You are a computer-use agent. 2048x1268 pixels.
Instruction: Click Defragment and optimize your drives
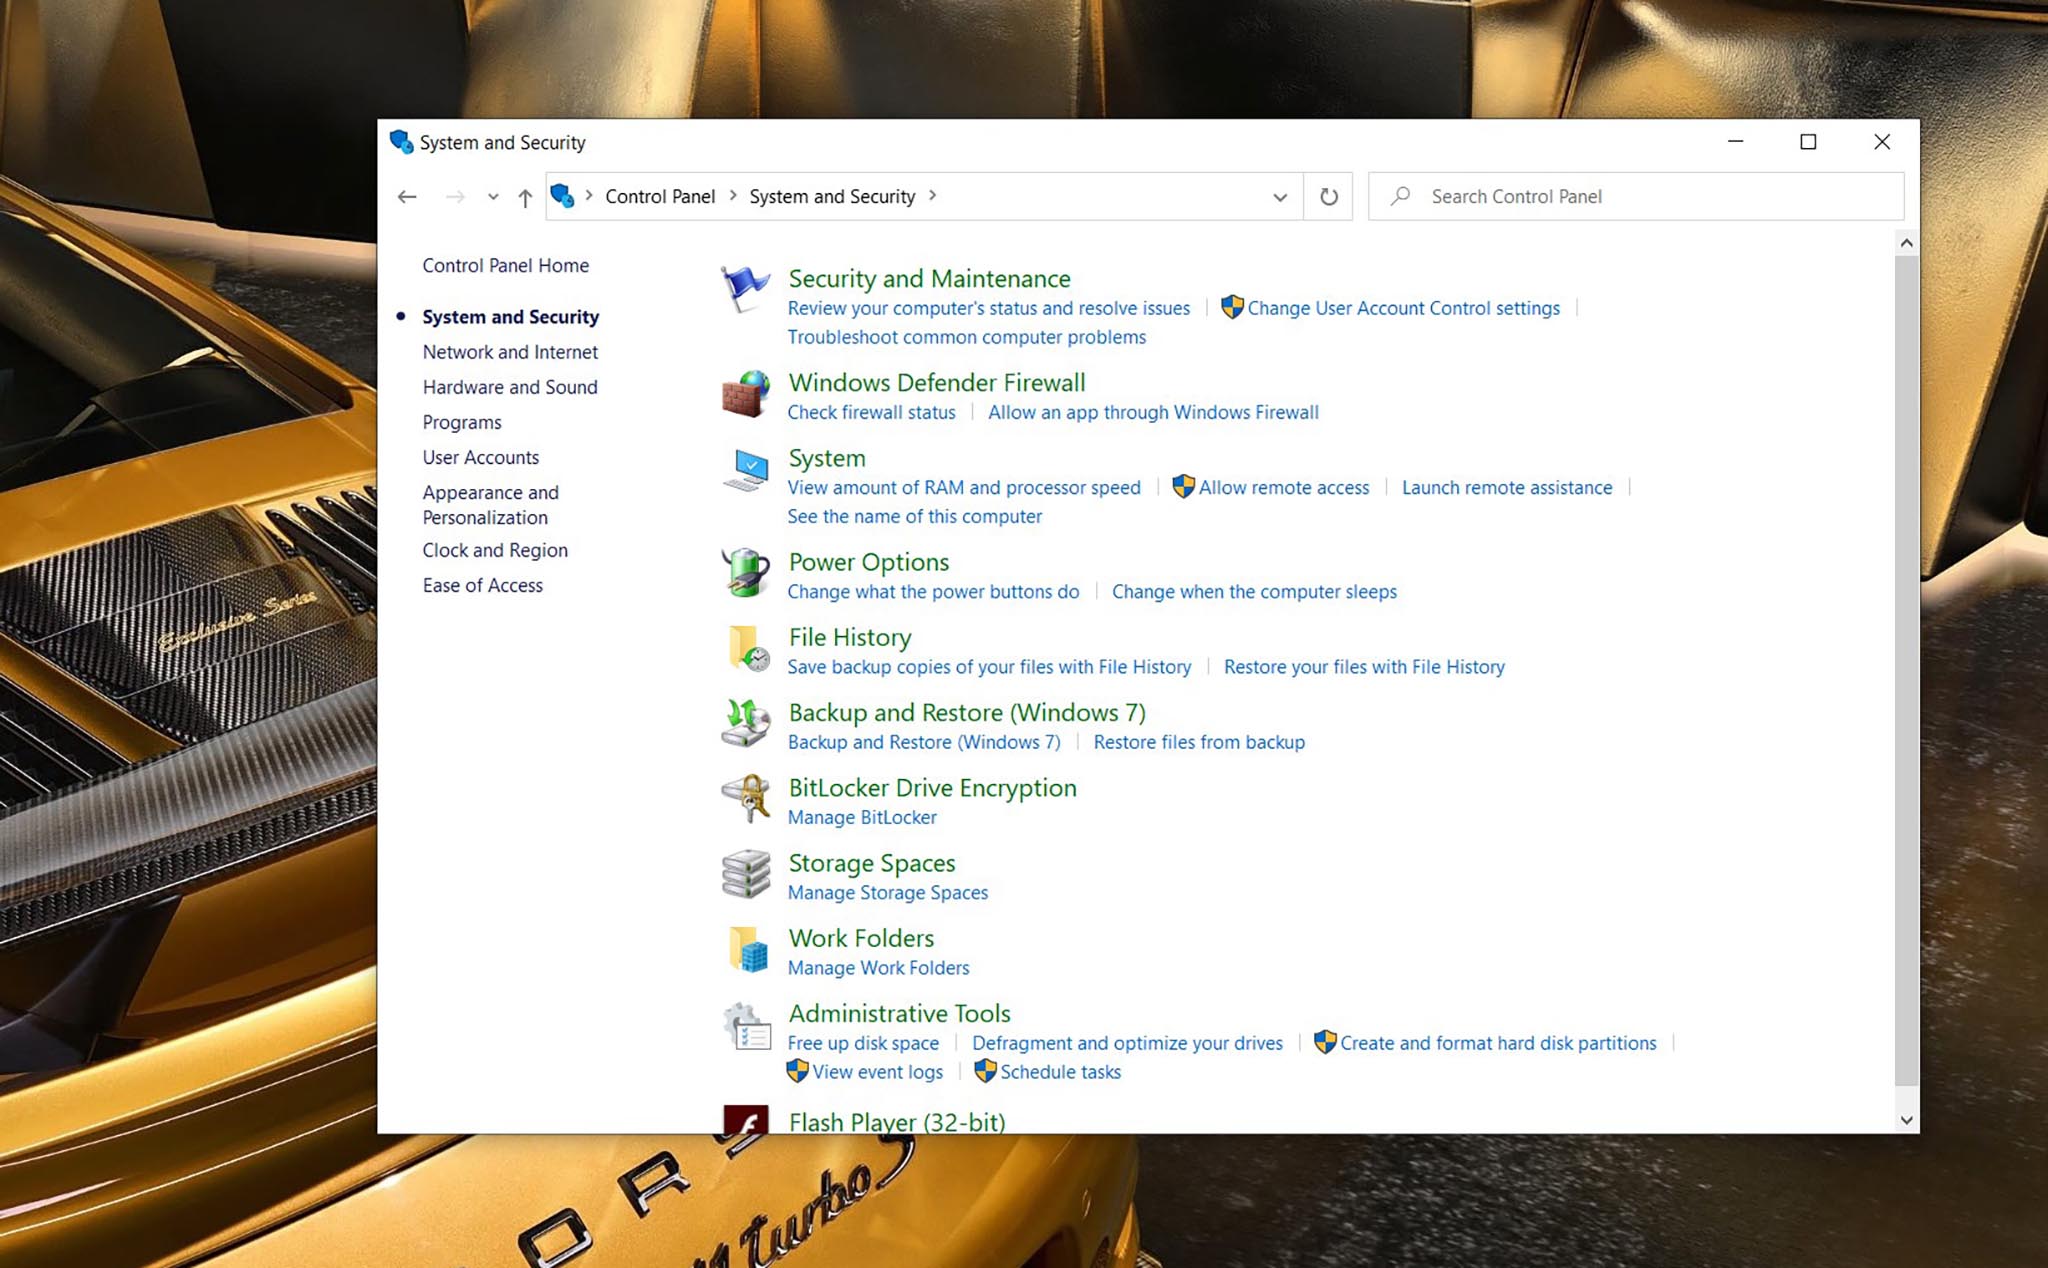pyautogui.click(x=1126, y=1043)
